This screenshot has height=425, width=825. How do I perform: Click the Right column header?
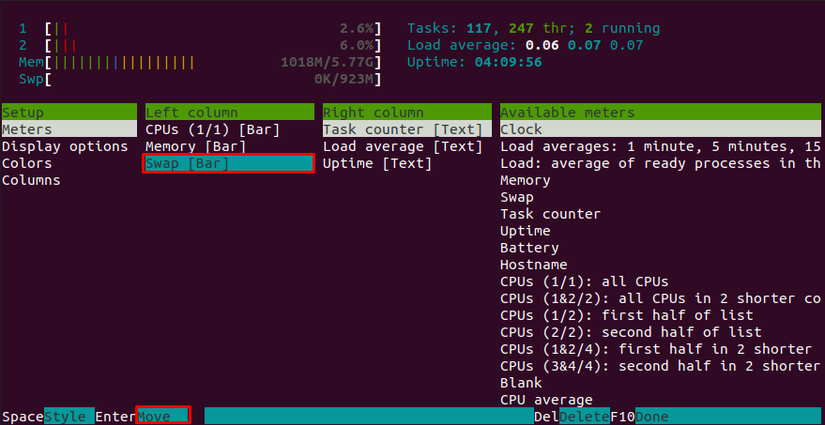[x=407, y=113]
